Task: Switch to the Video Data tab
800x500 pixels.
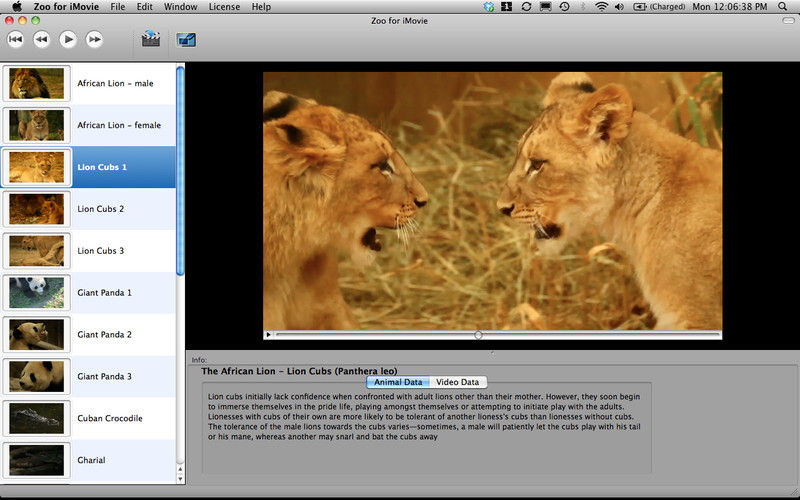Action: [458, 382]
